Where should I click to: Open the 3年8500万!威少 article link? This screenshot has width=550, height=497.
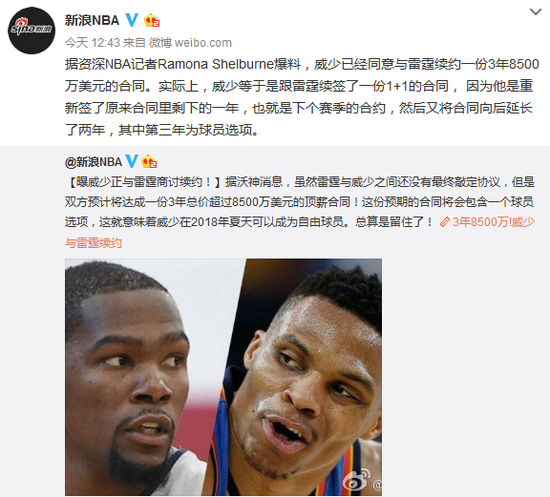coord(493,222)
